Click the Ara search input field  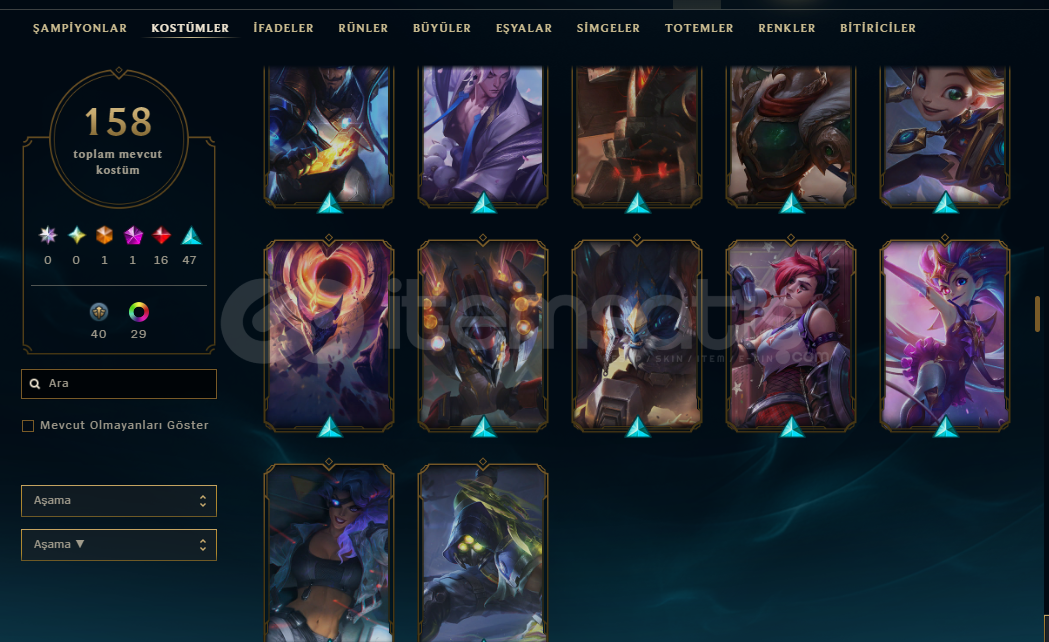119,384
